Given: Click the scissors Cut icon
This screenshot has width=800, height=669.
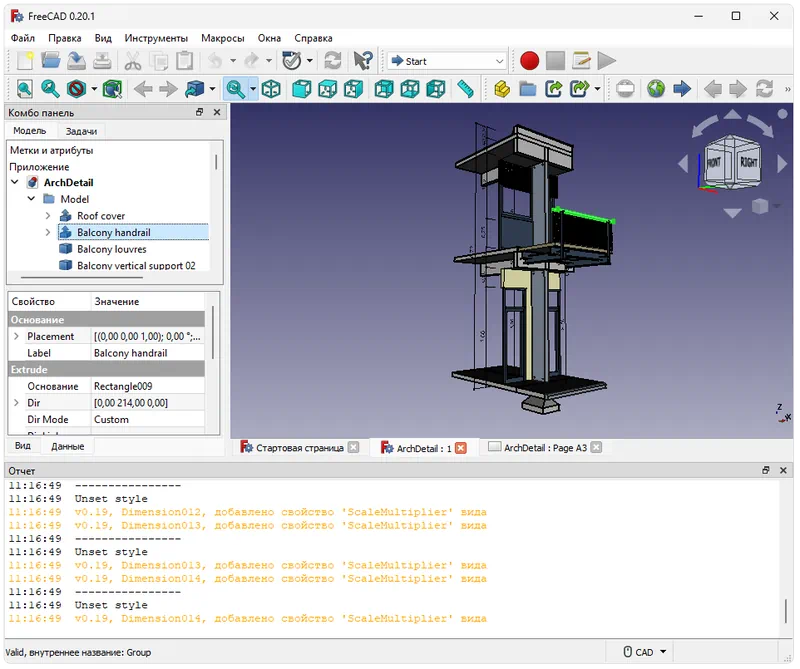Looking at the screenshot, I should point(133,61).
